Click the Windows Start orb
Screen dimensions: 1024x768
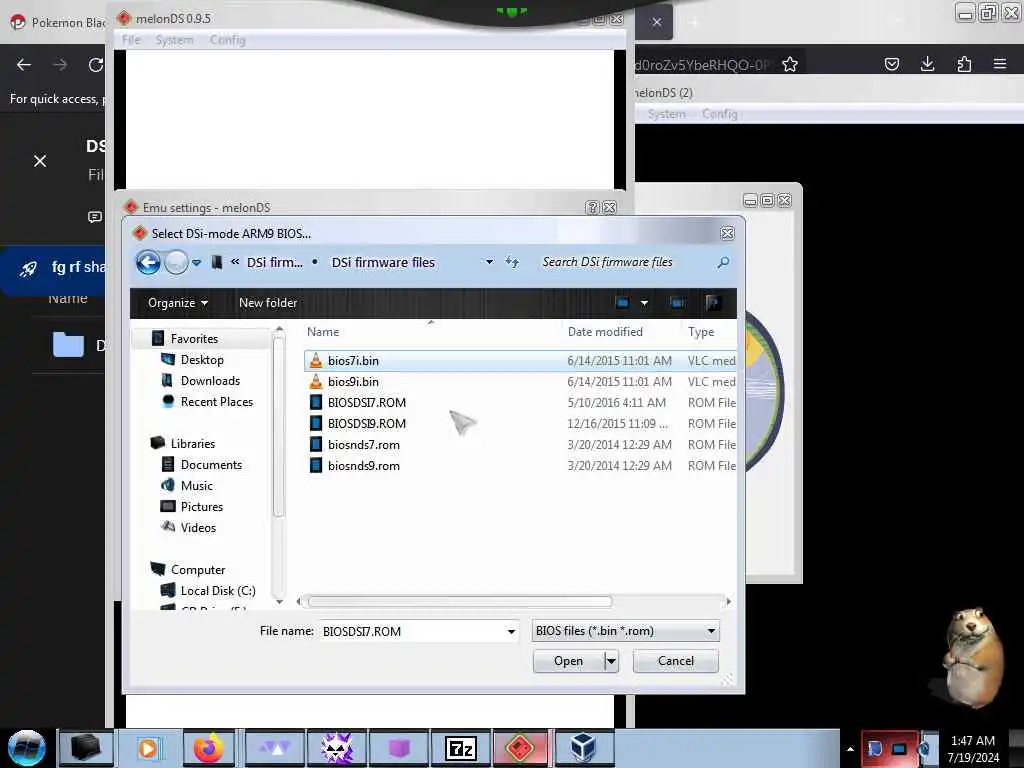click(26, 748)
